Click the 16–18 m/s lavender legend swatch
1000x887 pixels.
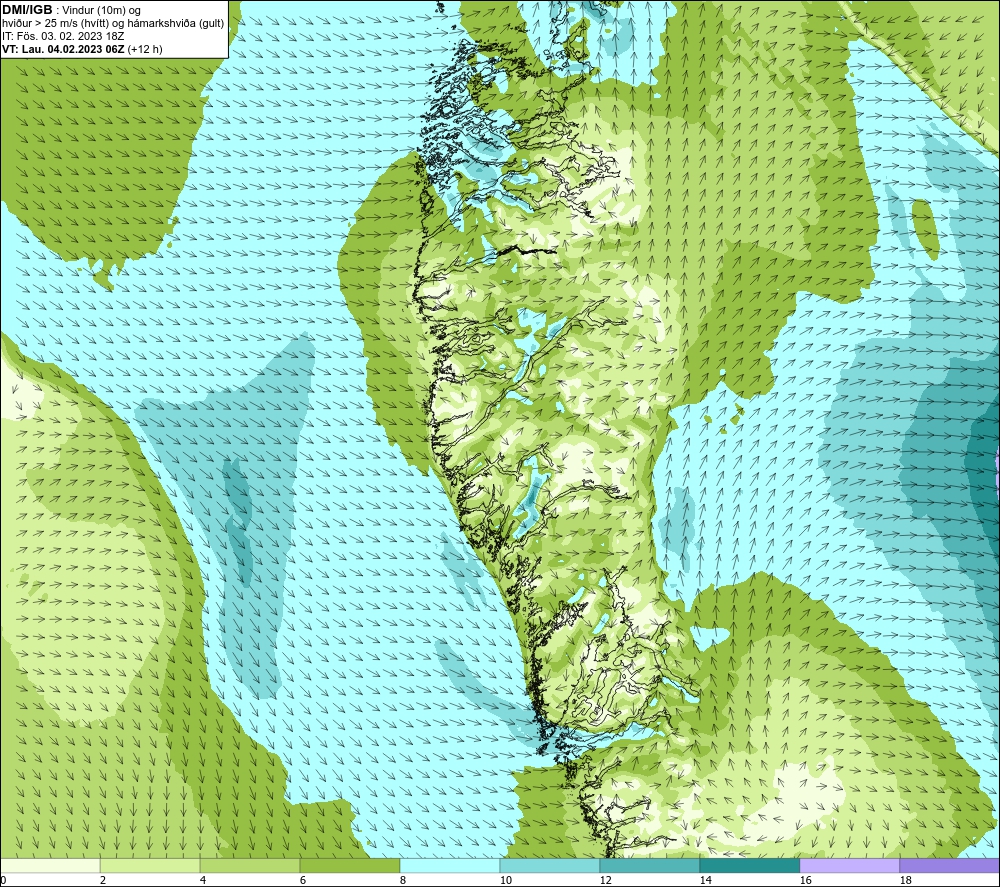[x=849, y=866]
